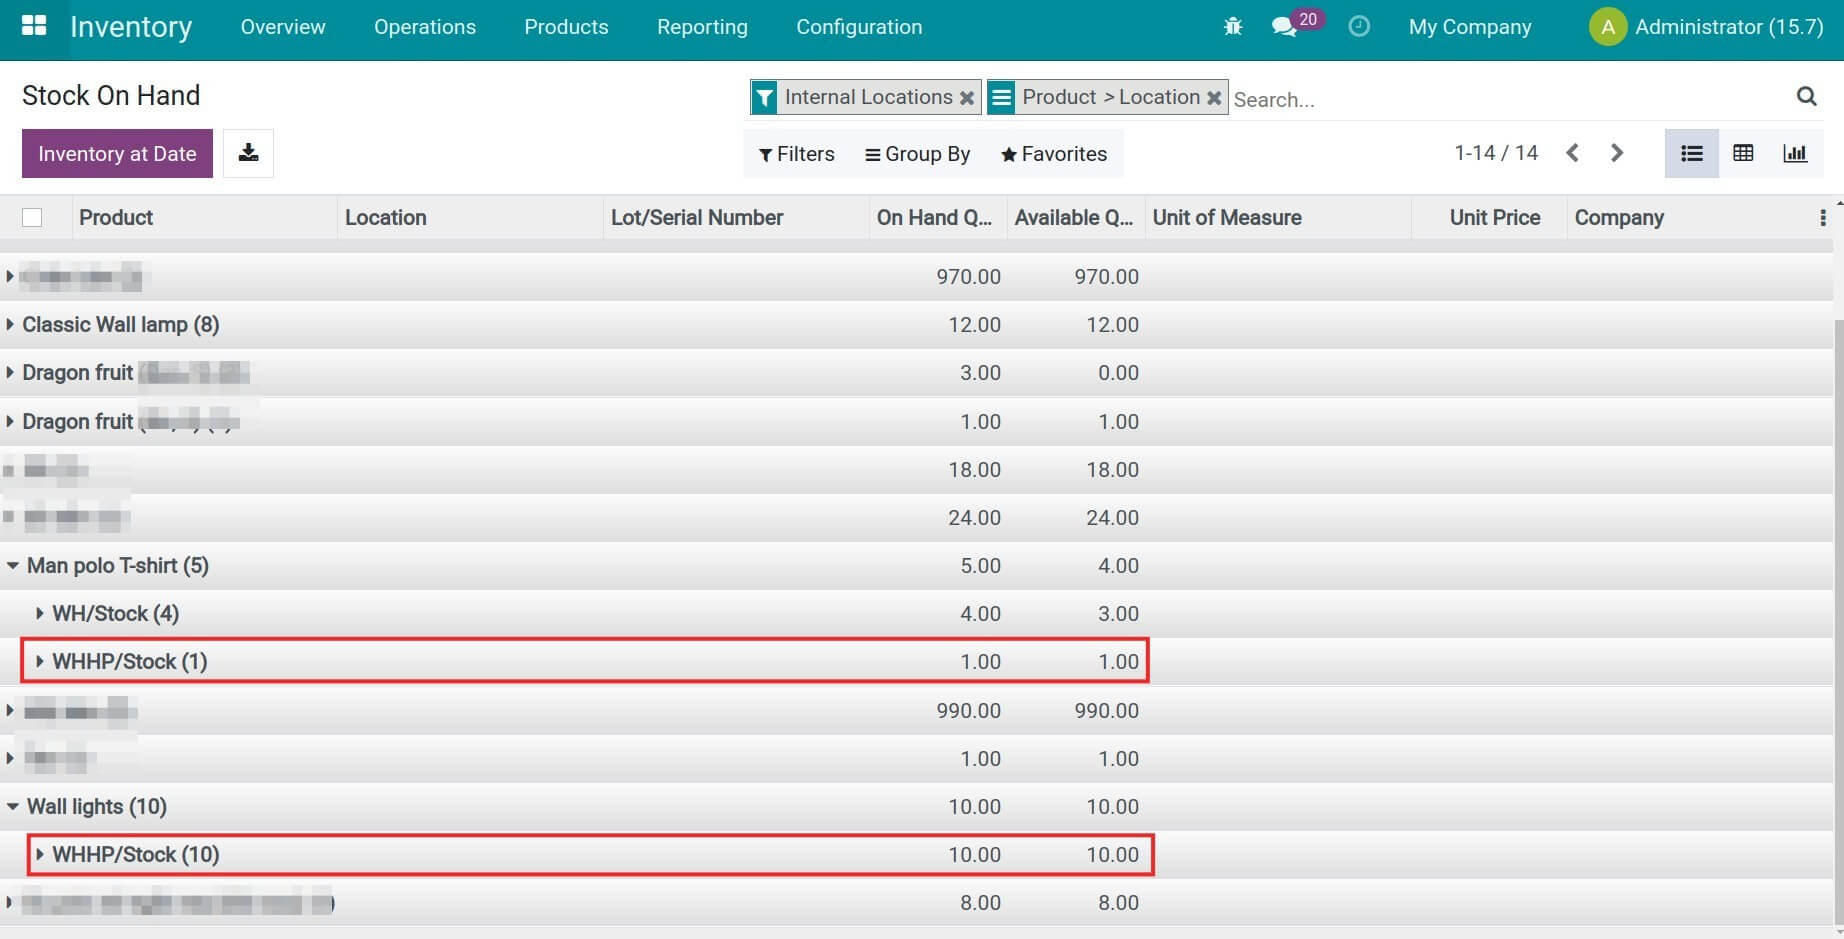Collapse the Man polo T-shirt group
The width and height of the screenshot is (1844, 939).
tap(117, 566)
